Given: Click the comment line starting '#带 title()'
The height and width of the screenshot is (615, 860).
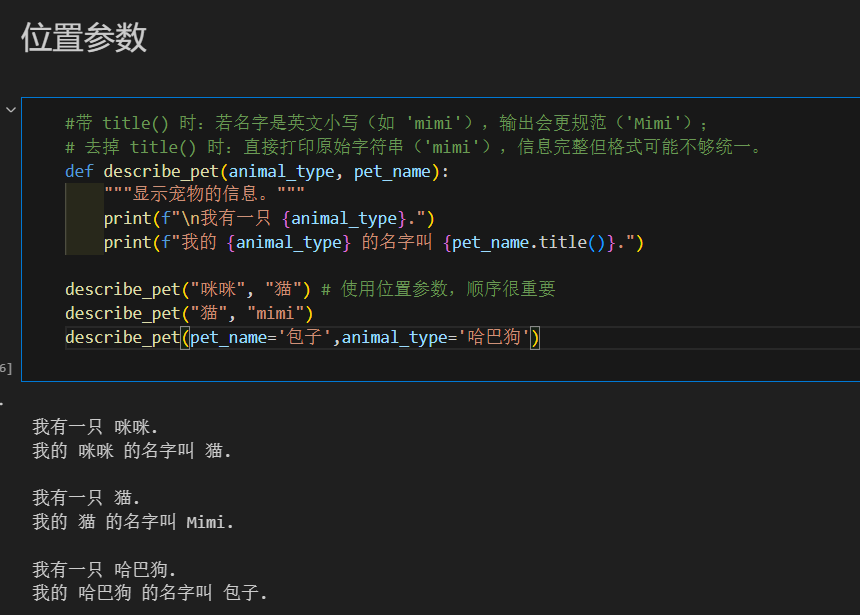Looking at the screenshot, I should click(x=386, y=123).
